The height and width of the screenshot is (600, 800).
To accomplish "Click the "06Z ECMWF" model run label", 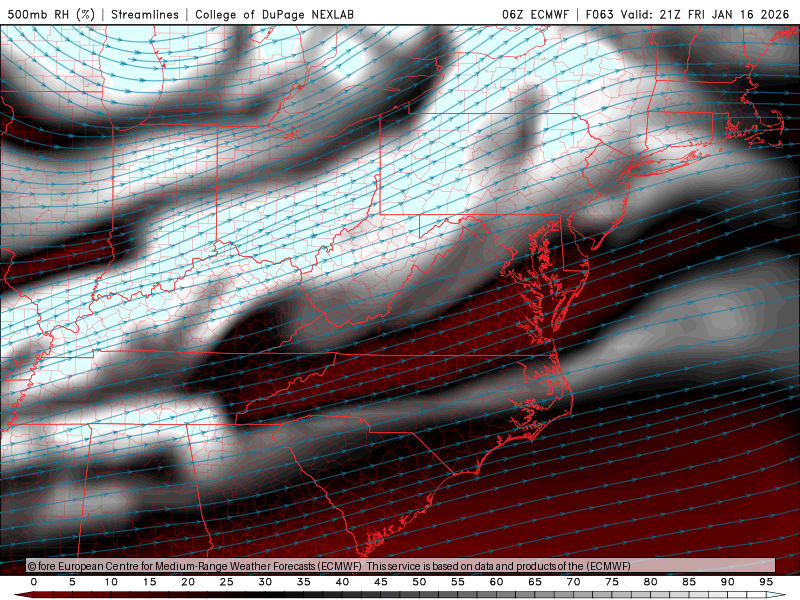I will point(535,14).
